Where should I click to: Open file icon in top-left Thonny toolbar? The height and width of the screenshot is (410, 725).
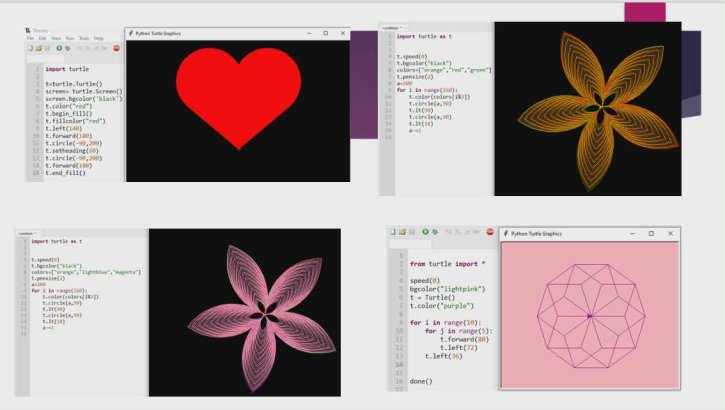coord(39,48)
